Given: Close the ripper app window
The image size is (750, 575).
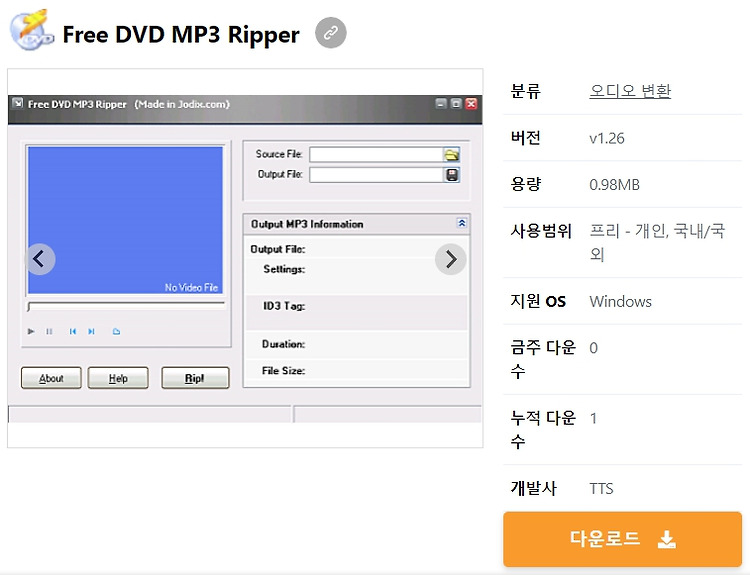Looking at the screenshot, I should pyautogui.click(x=471, y=104).
